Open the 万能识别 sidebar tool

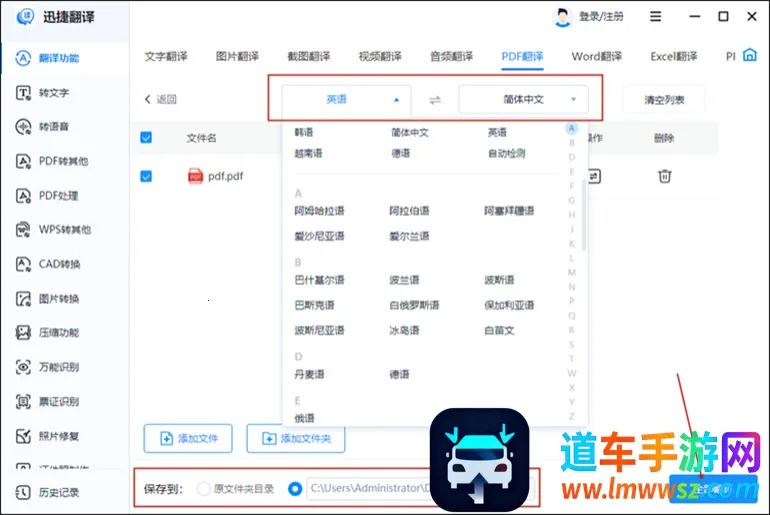(47, 367)
